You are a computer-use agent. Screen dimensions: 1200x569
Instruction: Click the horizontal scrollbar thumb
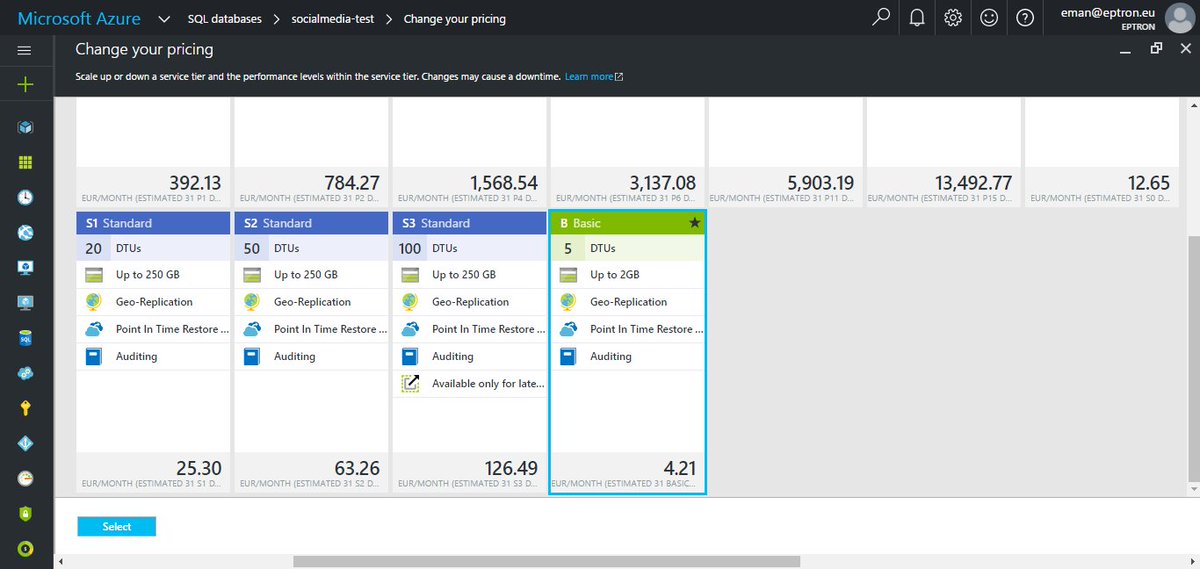point(546,562)
